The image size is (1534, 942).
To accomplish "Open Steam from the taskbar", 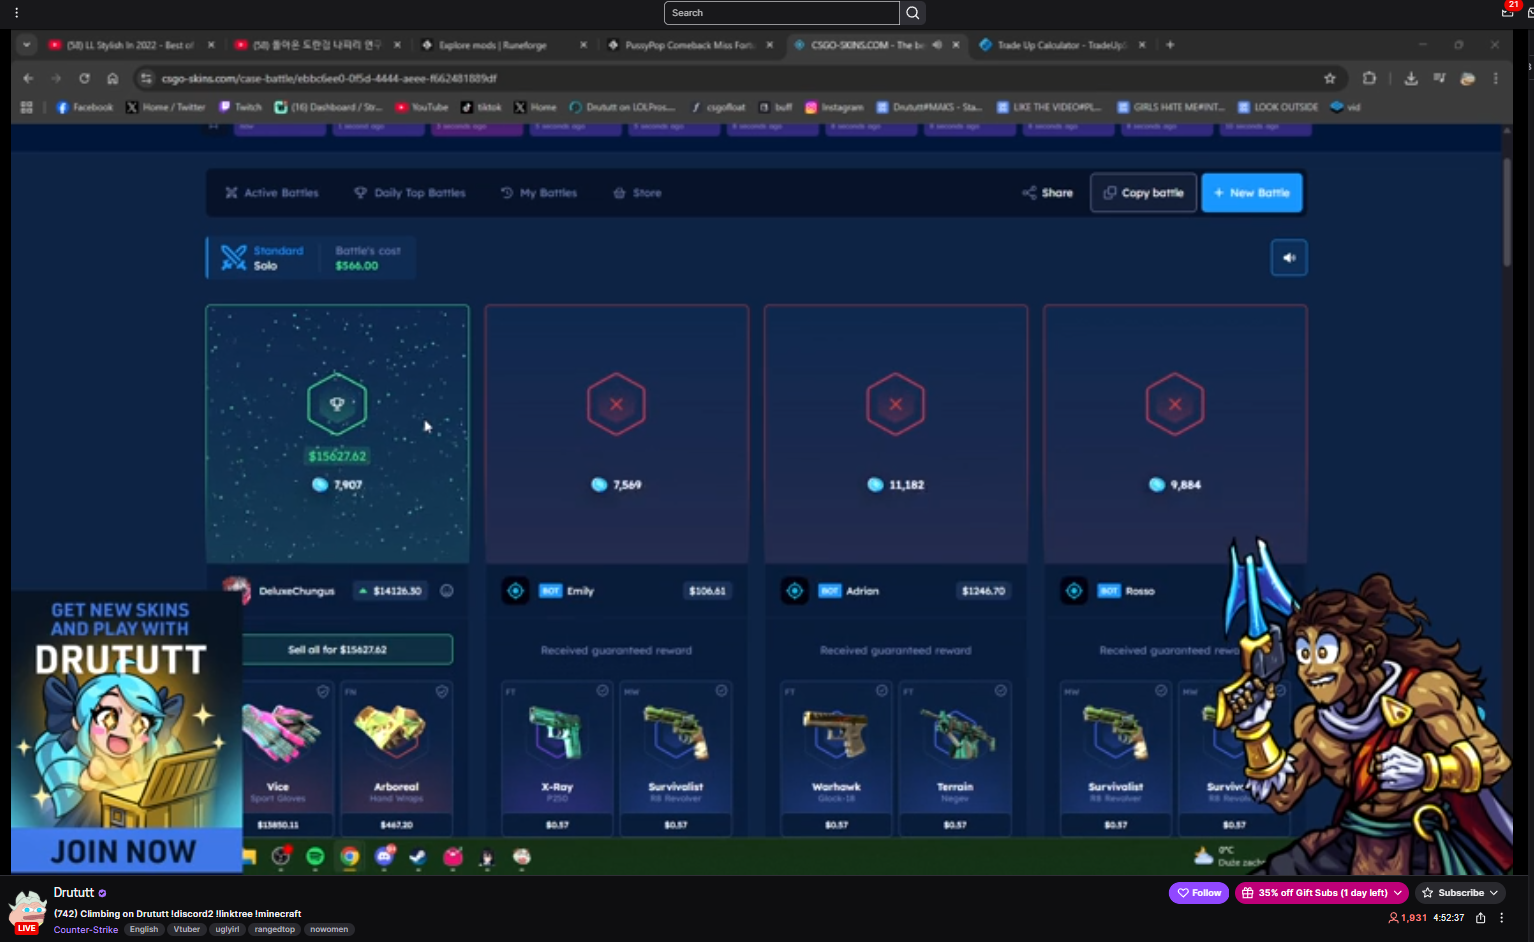I will coord(418,856).
